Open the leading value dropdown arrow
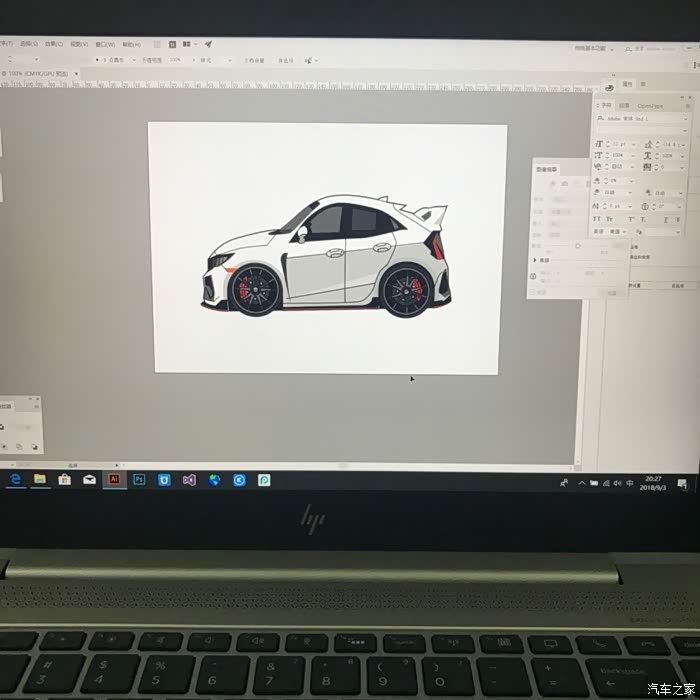The width and height of the screenshot is (700, 700). tap(683, 145)
